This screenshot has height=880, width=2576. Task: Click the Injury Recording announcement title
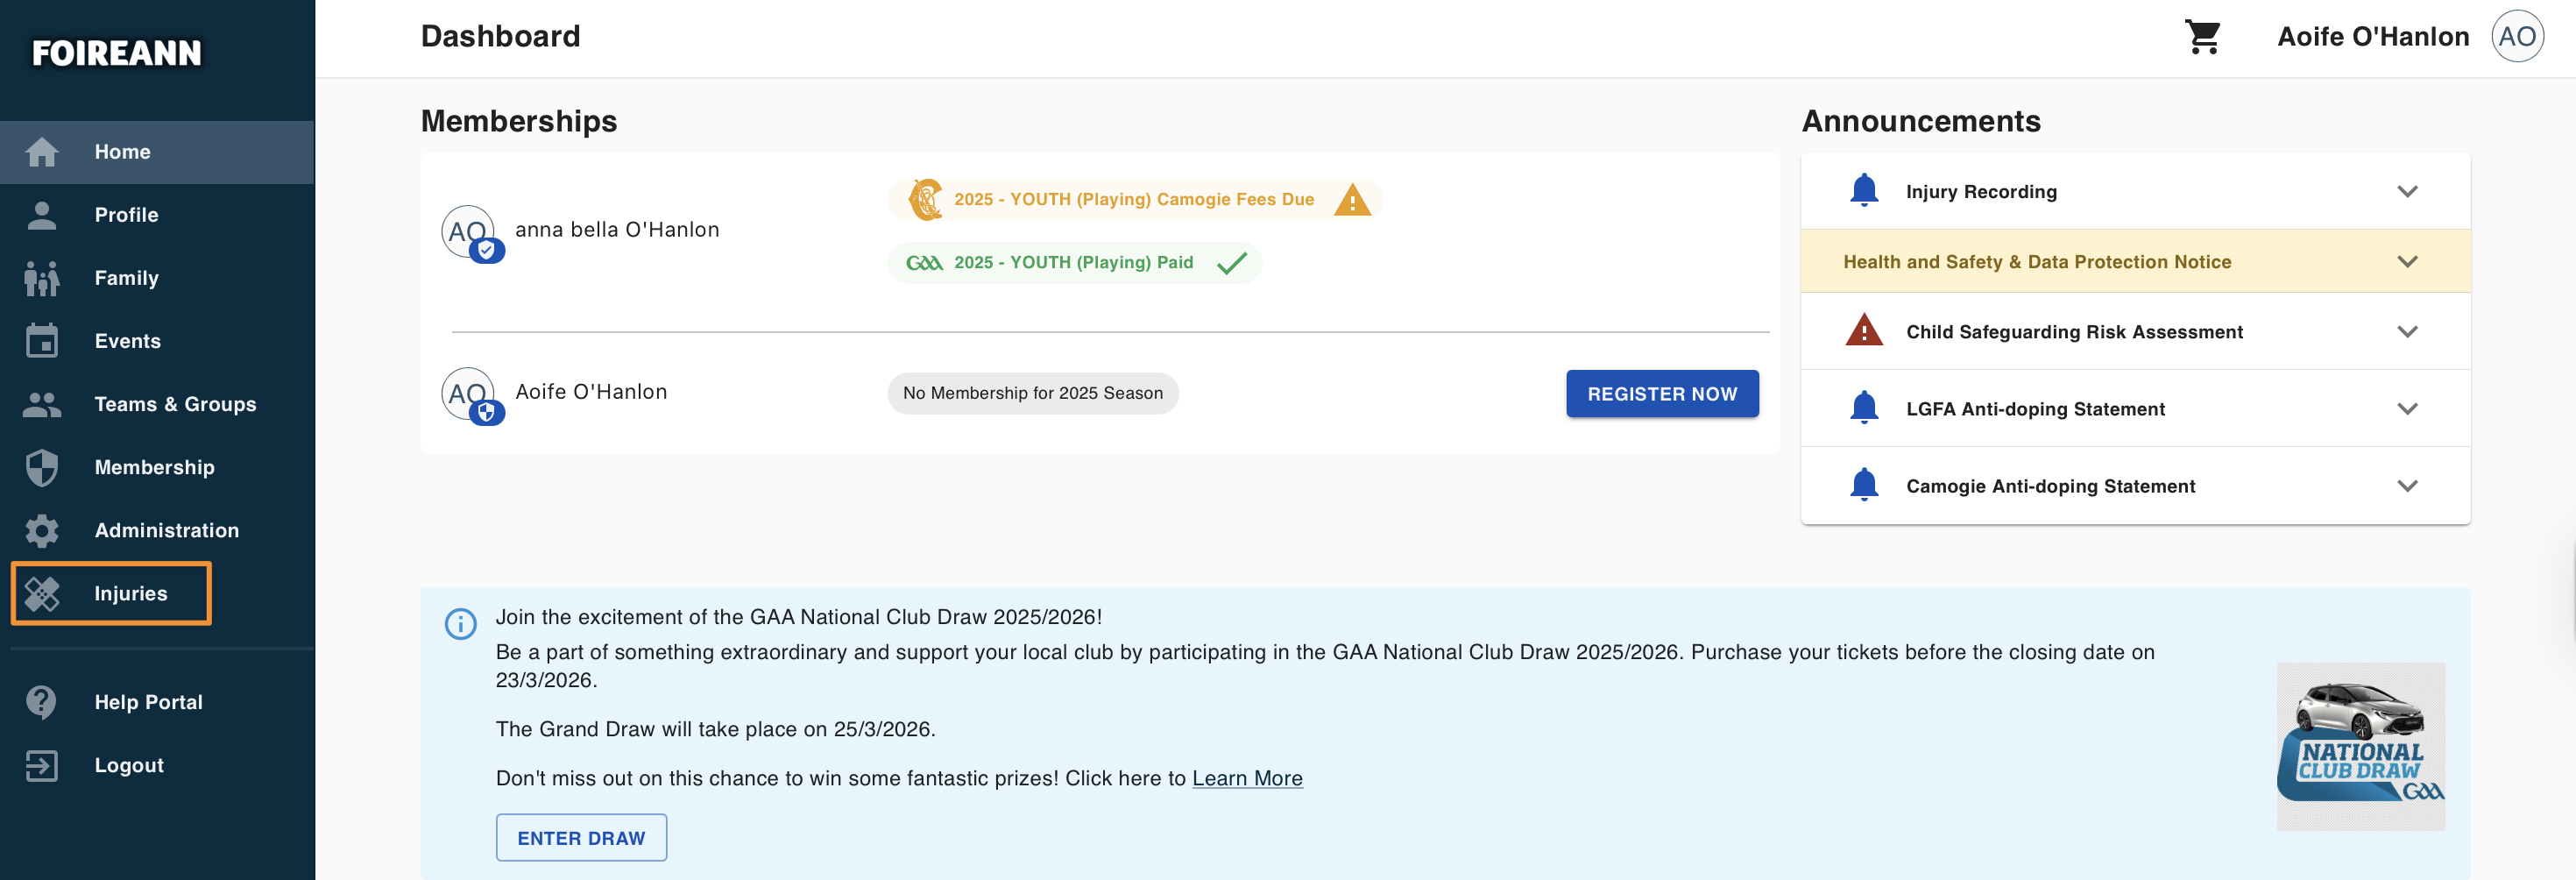(1981, 191)
